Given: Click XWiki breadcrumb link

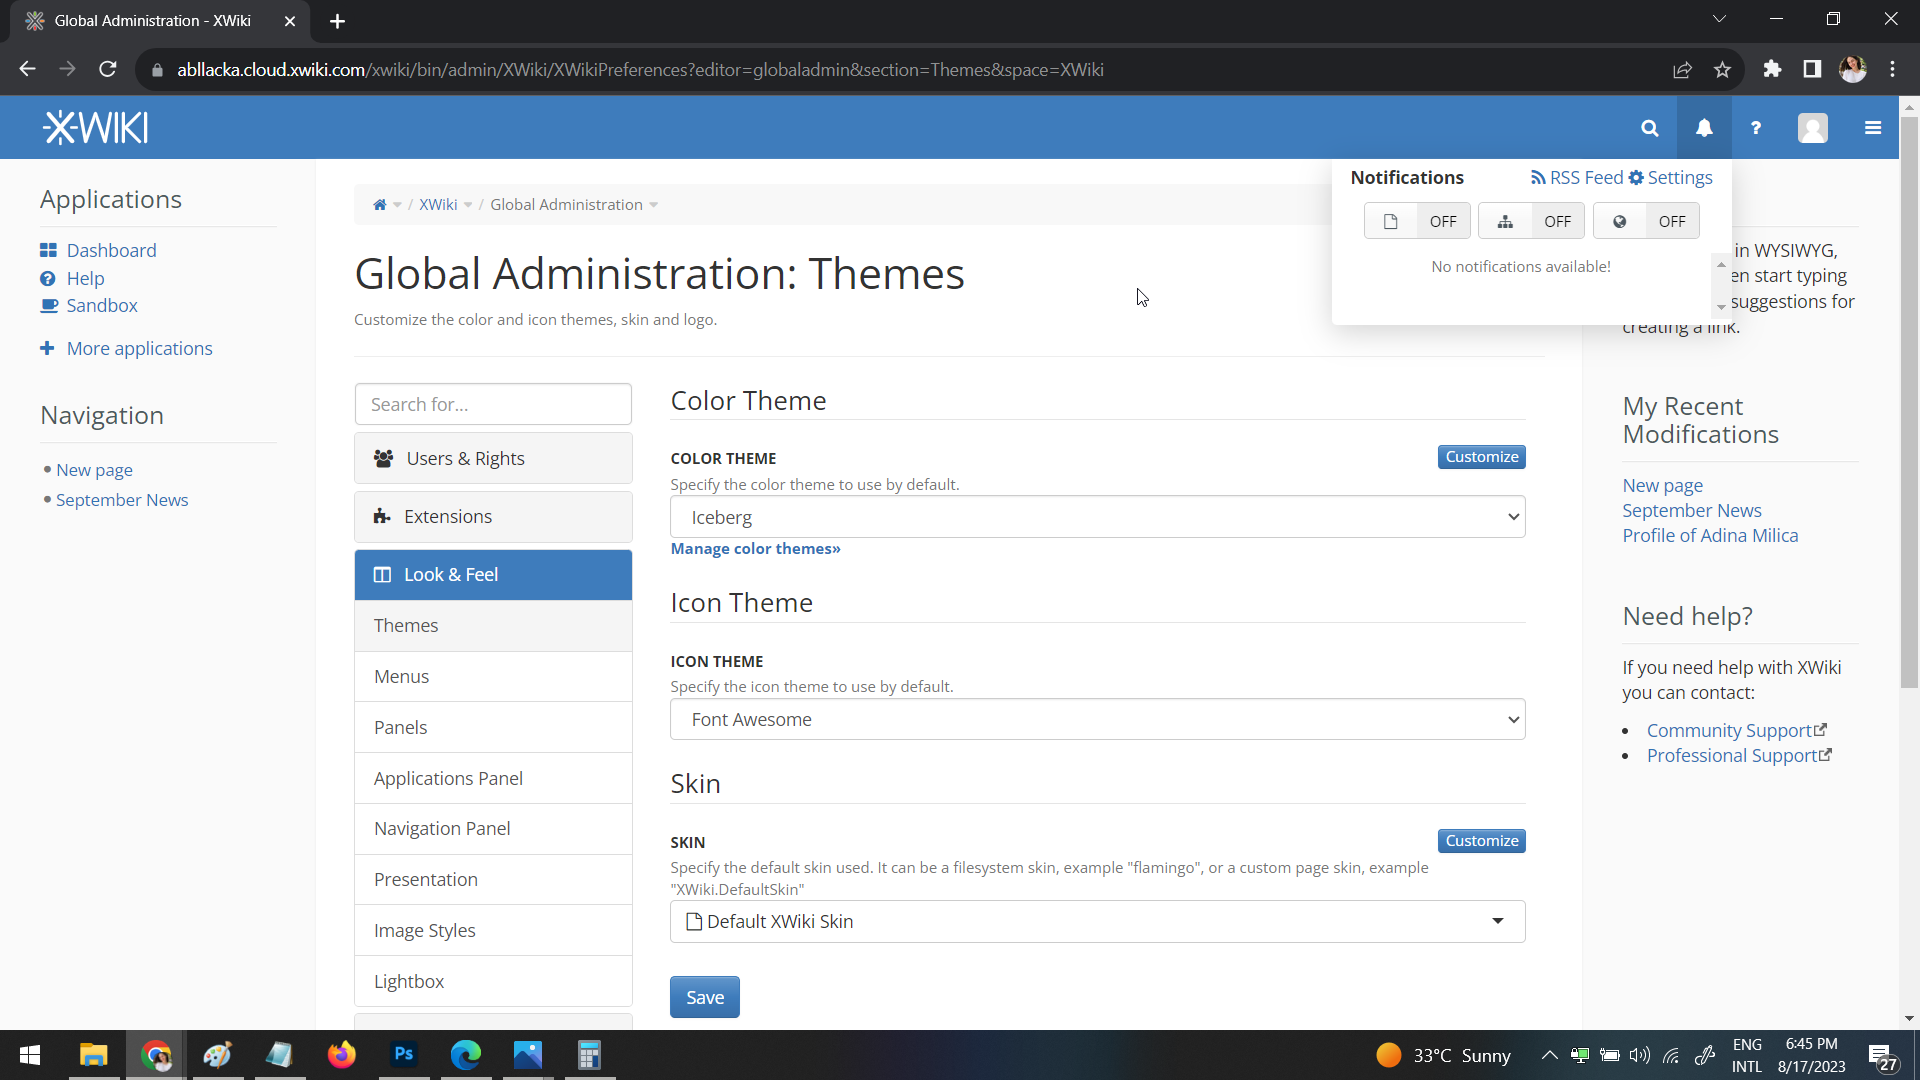Looking at the screenshot, I should coord(438,205).
